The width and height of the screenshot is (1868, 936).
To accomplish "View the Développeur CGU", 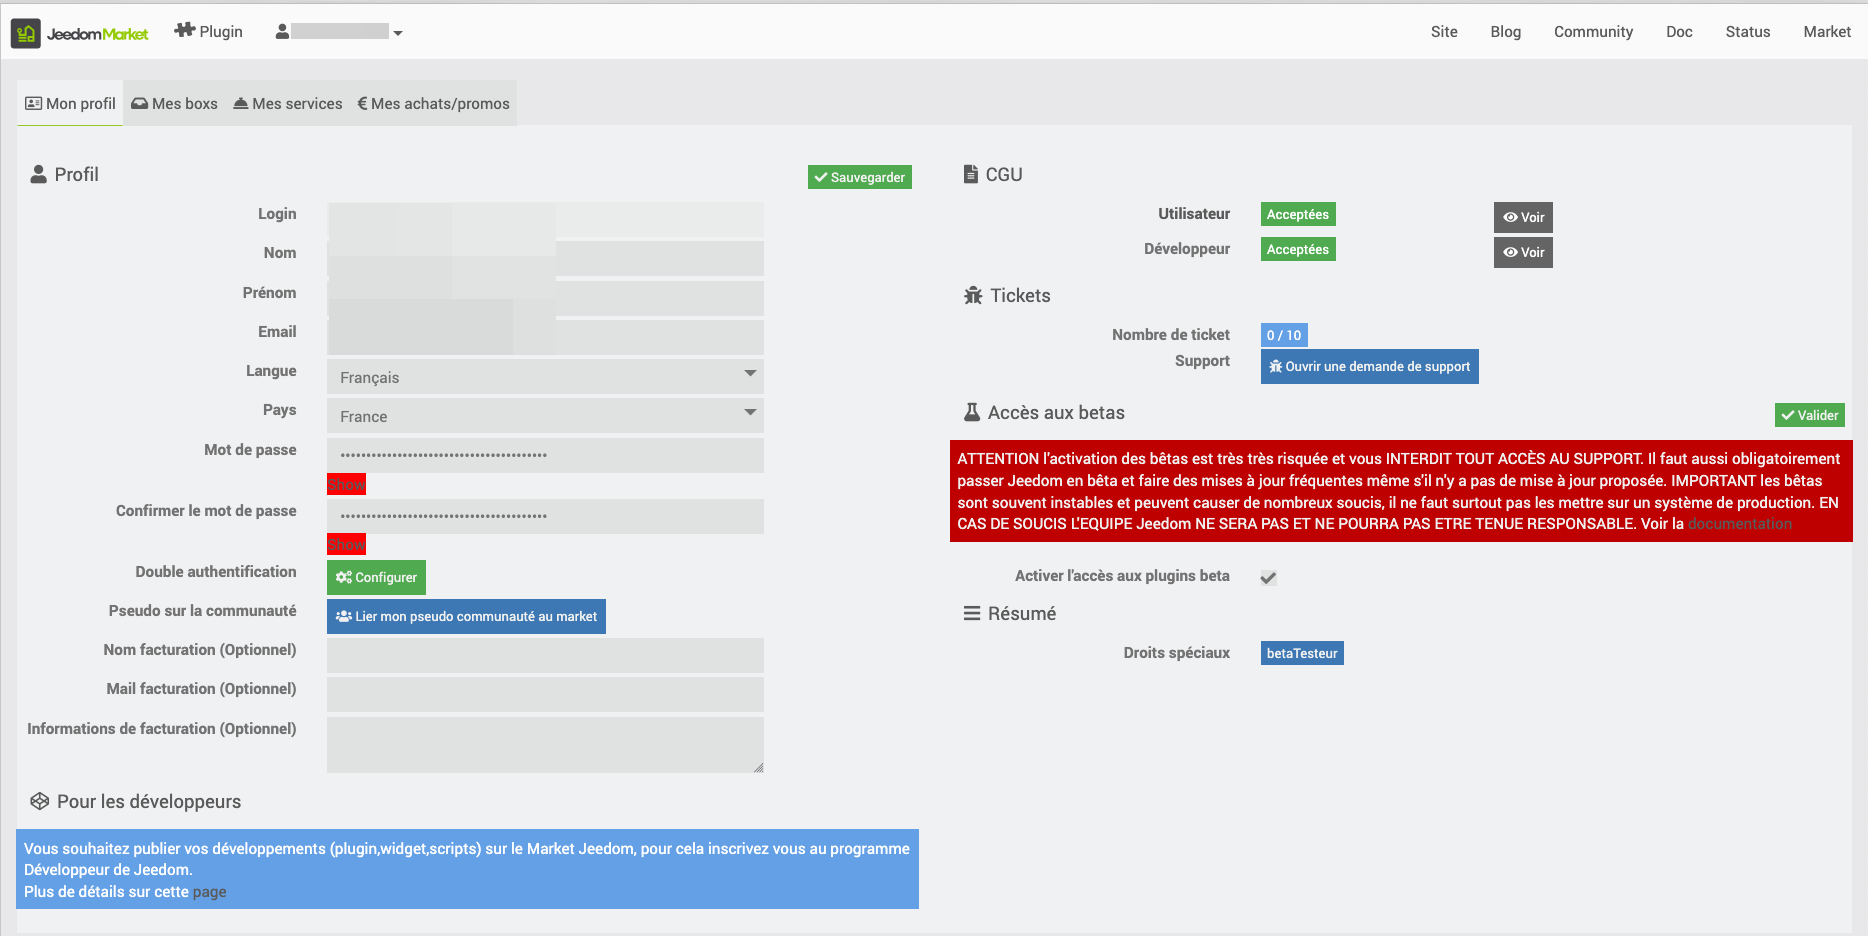I will (1523, 252).
